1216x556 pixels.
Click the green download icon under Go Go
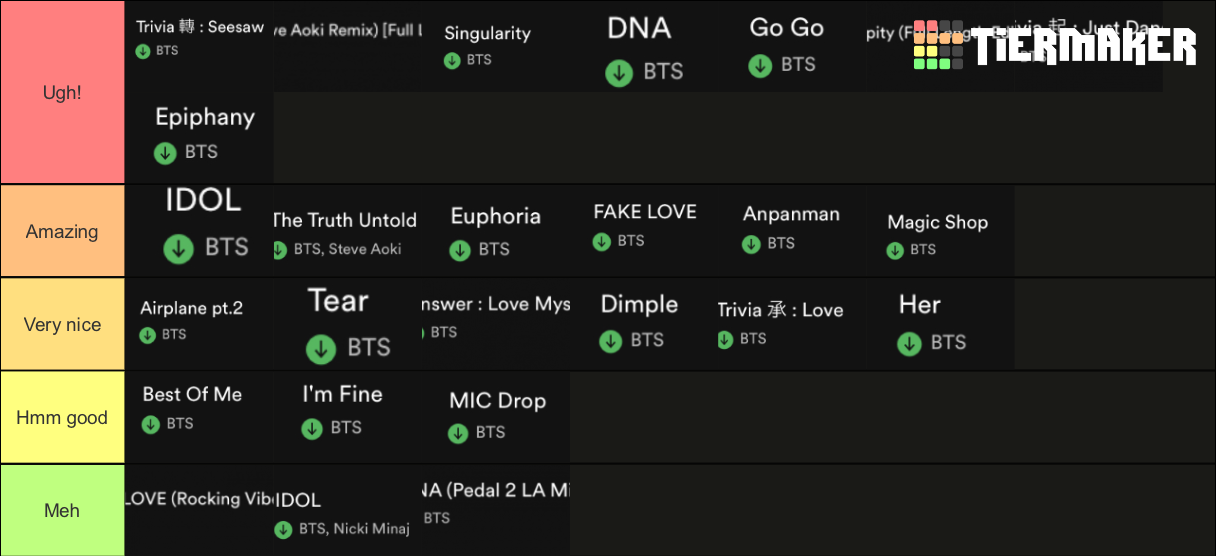click(760, 66)
